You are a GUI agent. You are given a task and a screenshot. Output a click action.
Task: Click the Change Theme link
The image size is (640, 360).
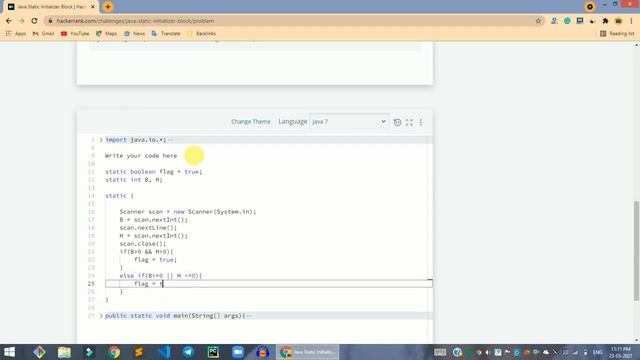click(251, 122)
